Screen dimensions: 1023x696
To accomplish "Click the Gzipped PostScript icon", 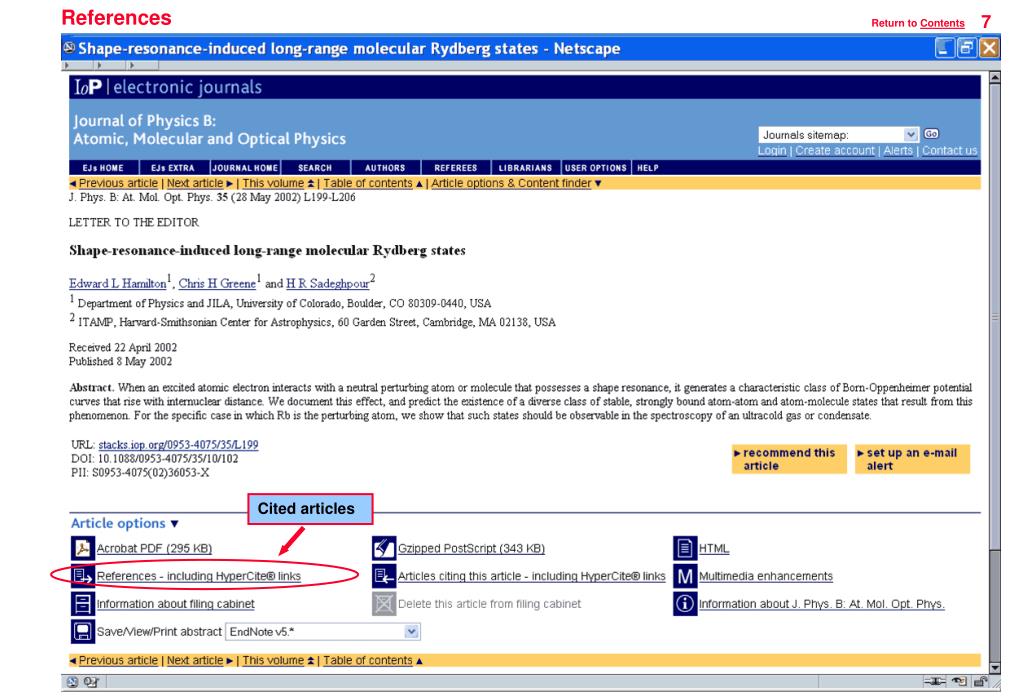I will tap(384, 547).
